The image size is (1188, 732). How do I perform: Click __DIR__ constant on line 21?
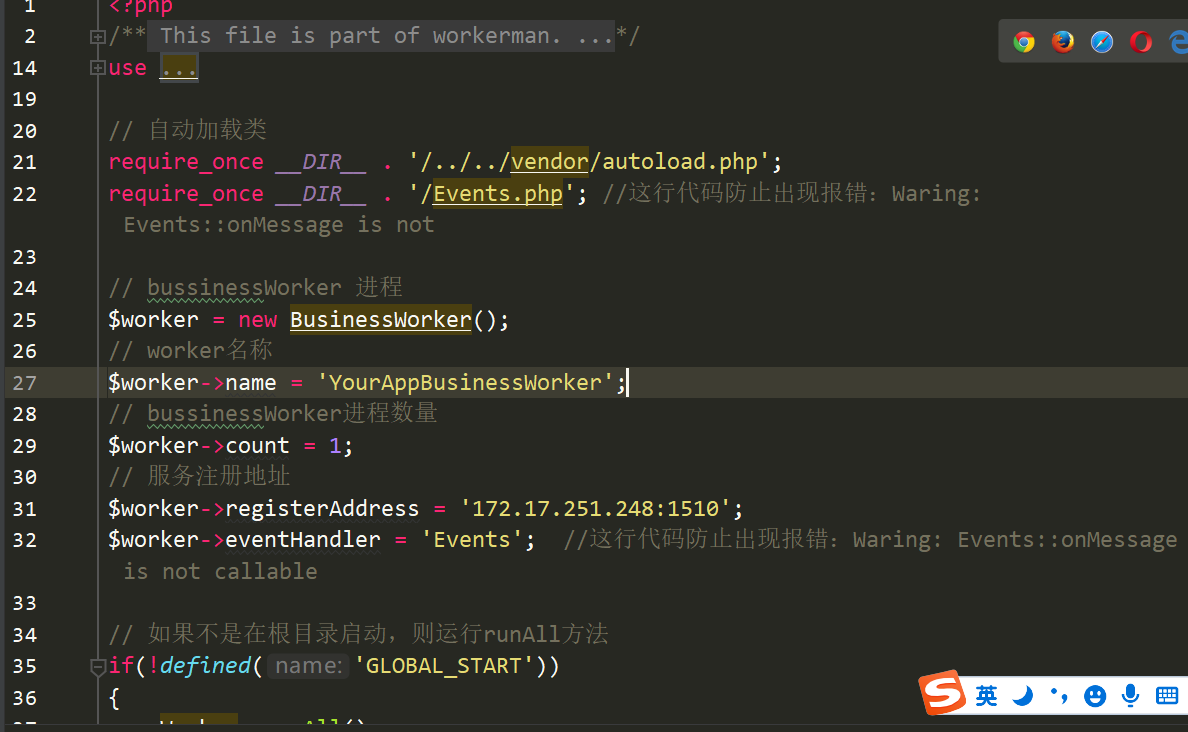(x=322, y=161)
